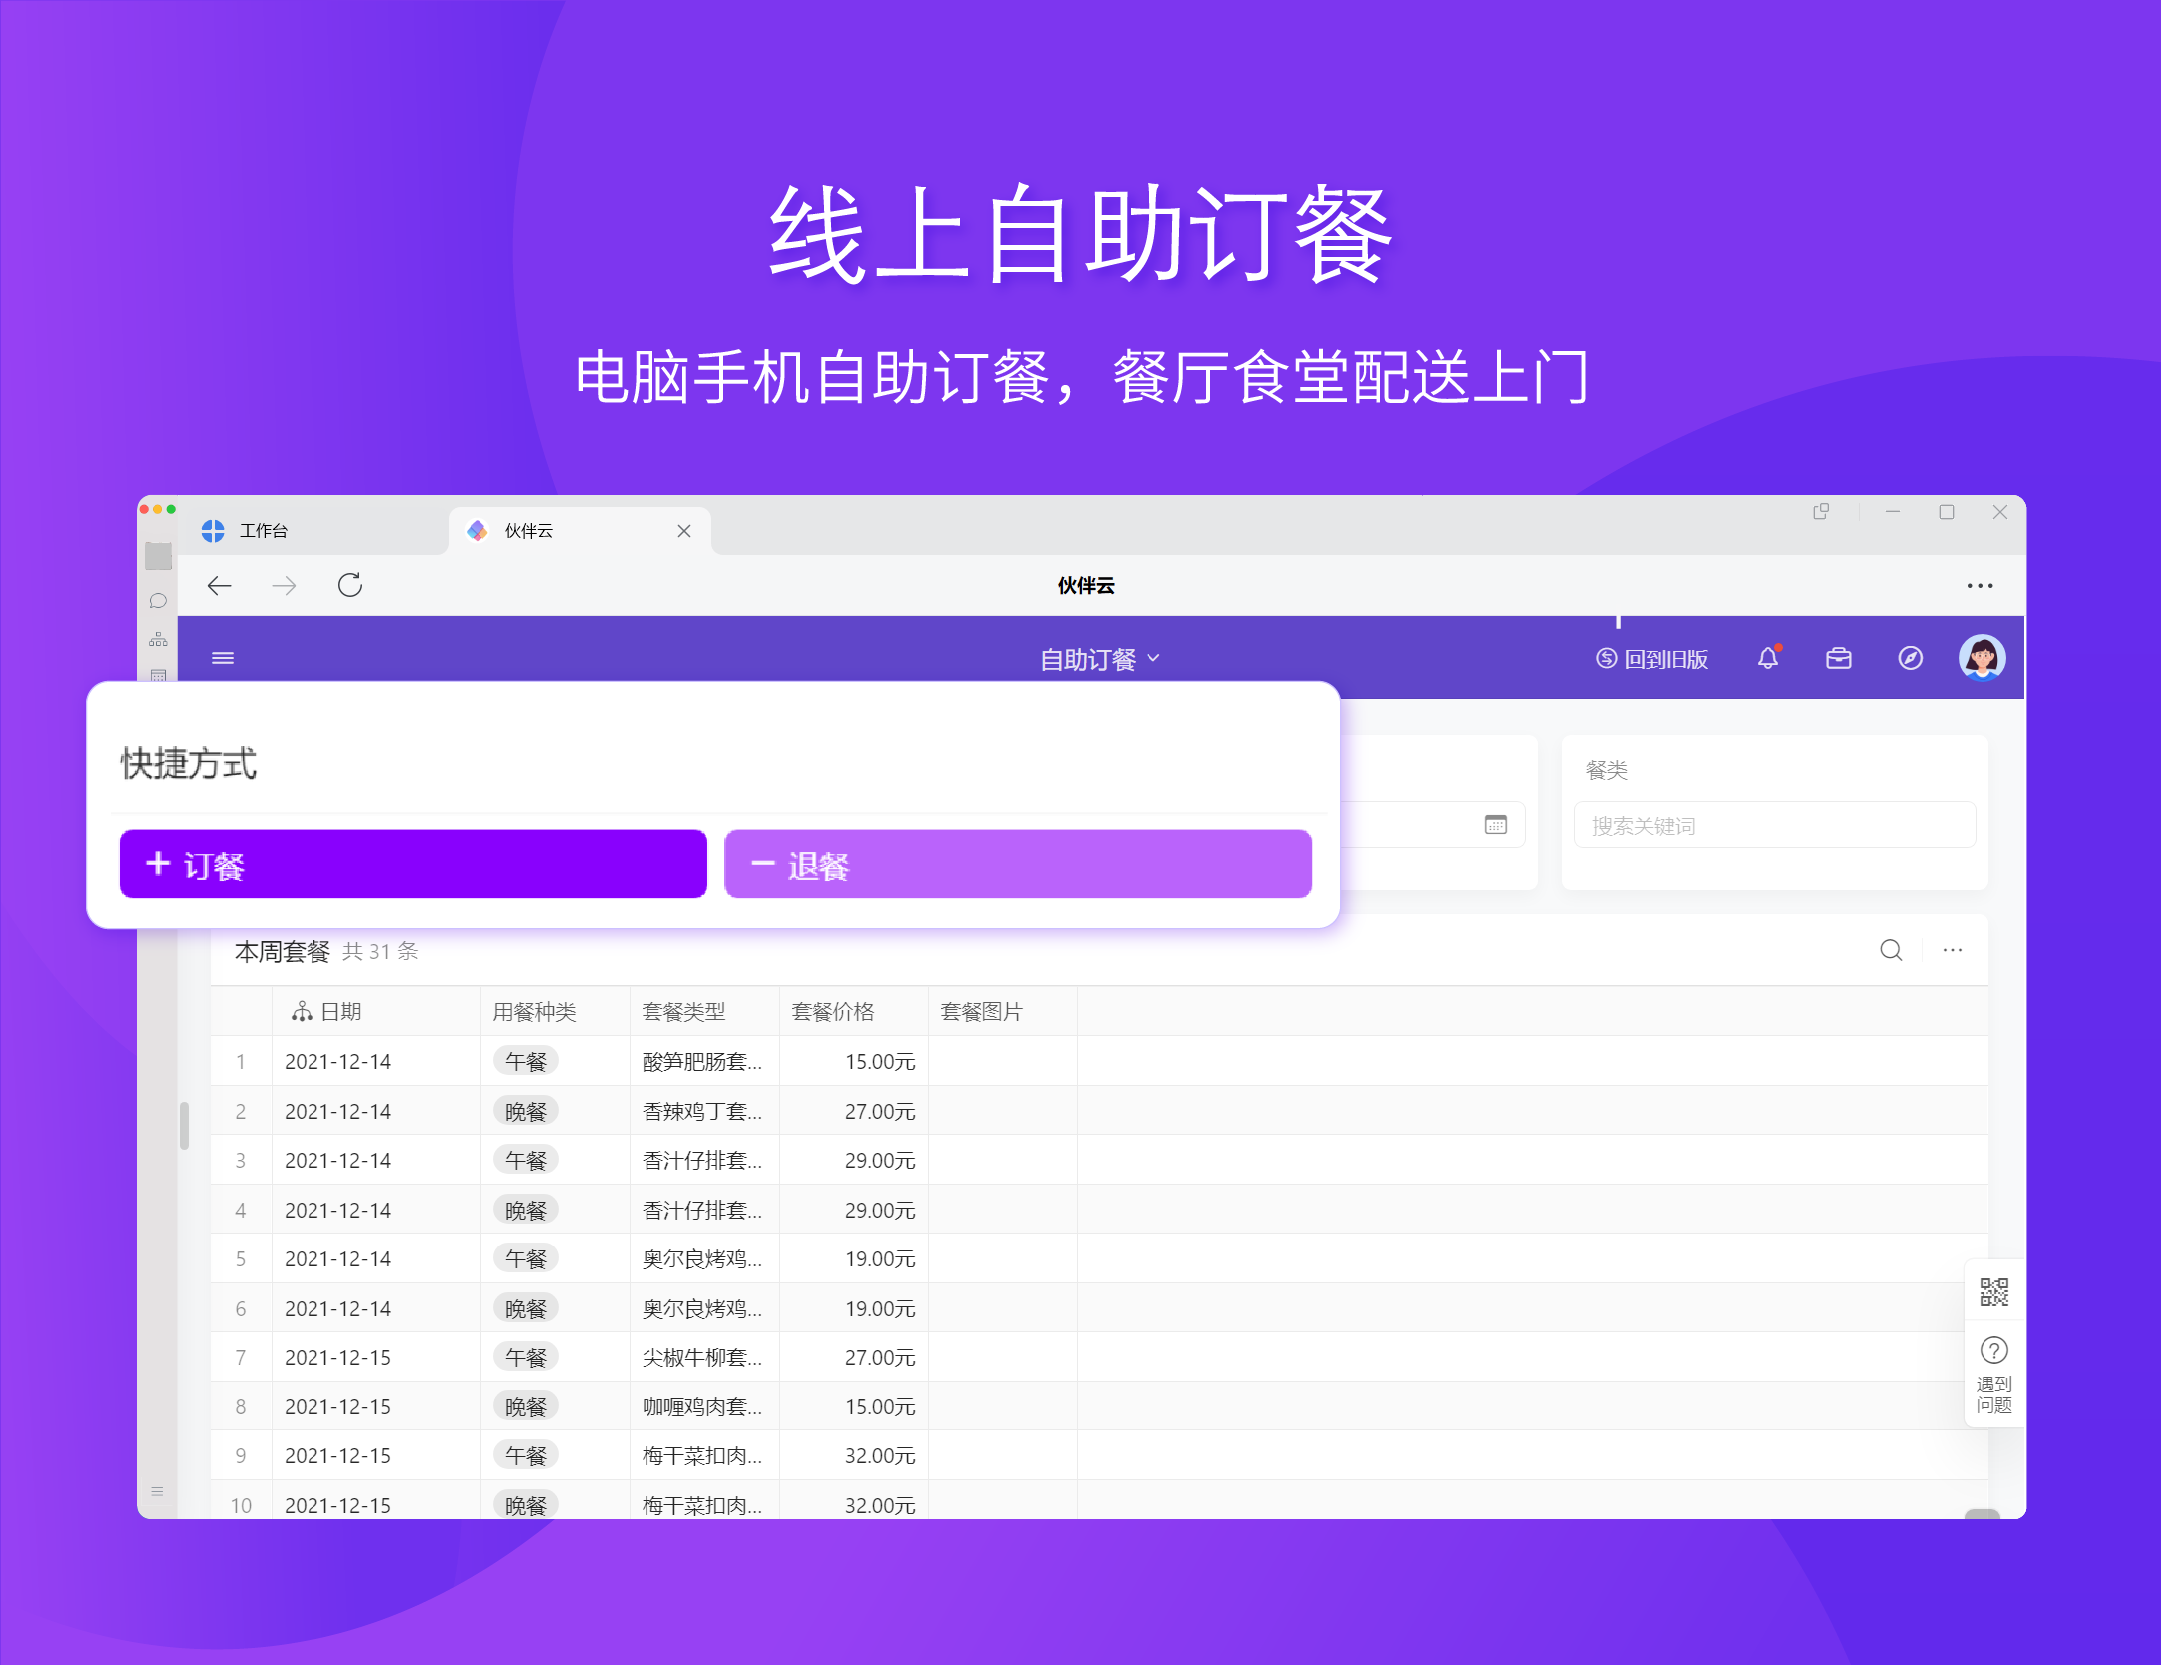Open the QR code icon

pos(1993,1292)
